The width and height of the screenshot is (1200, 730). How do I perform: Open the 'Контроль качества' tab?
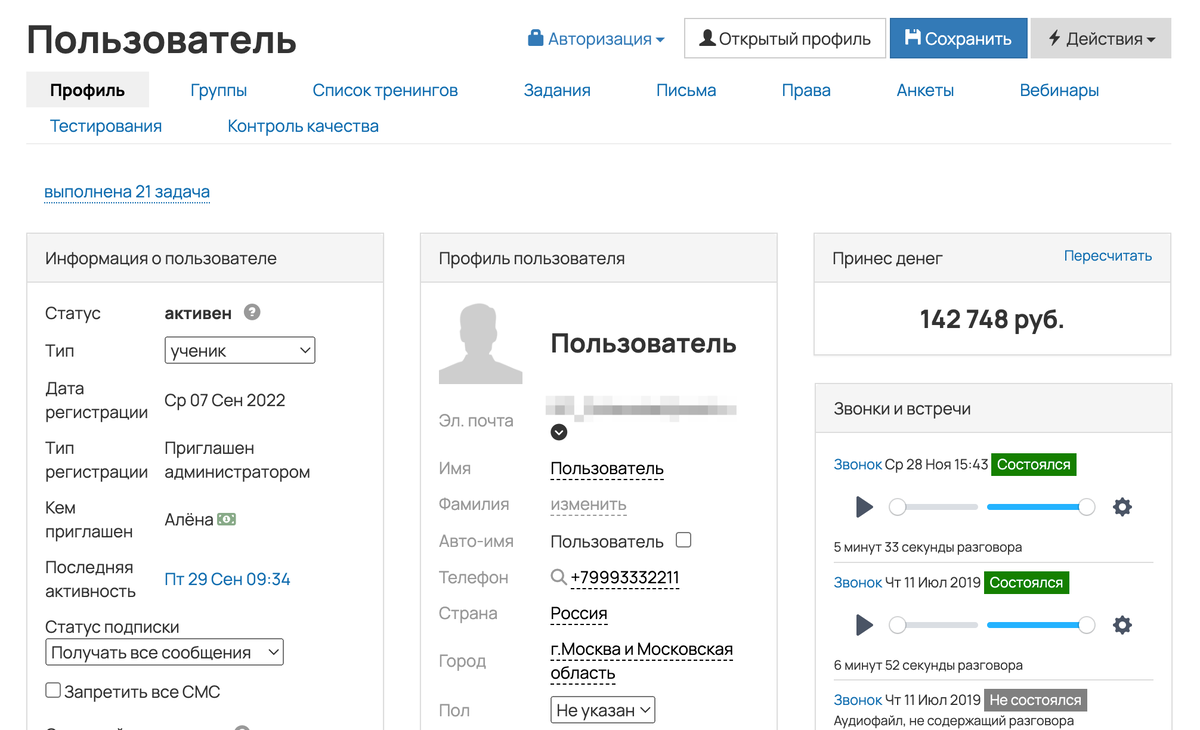(303, 125)
